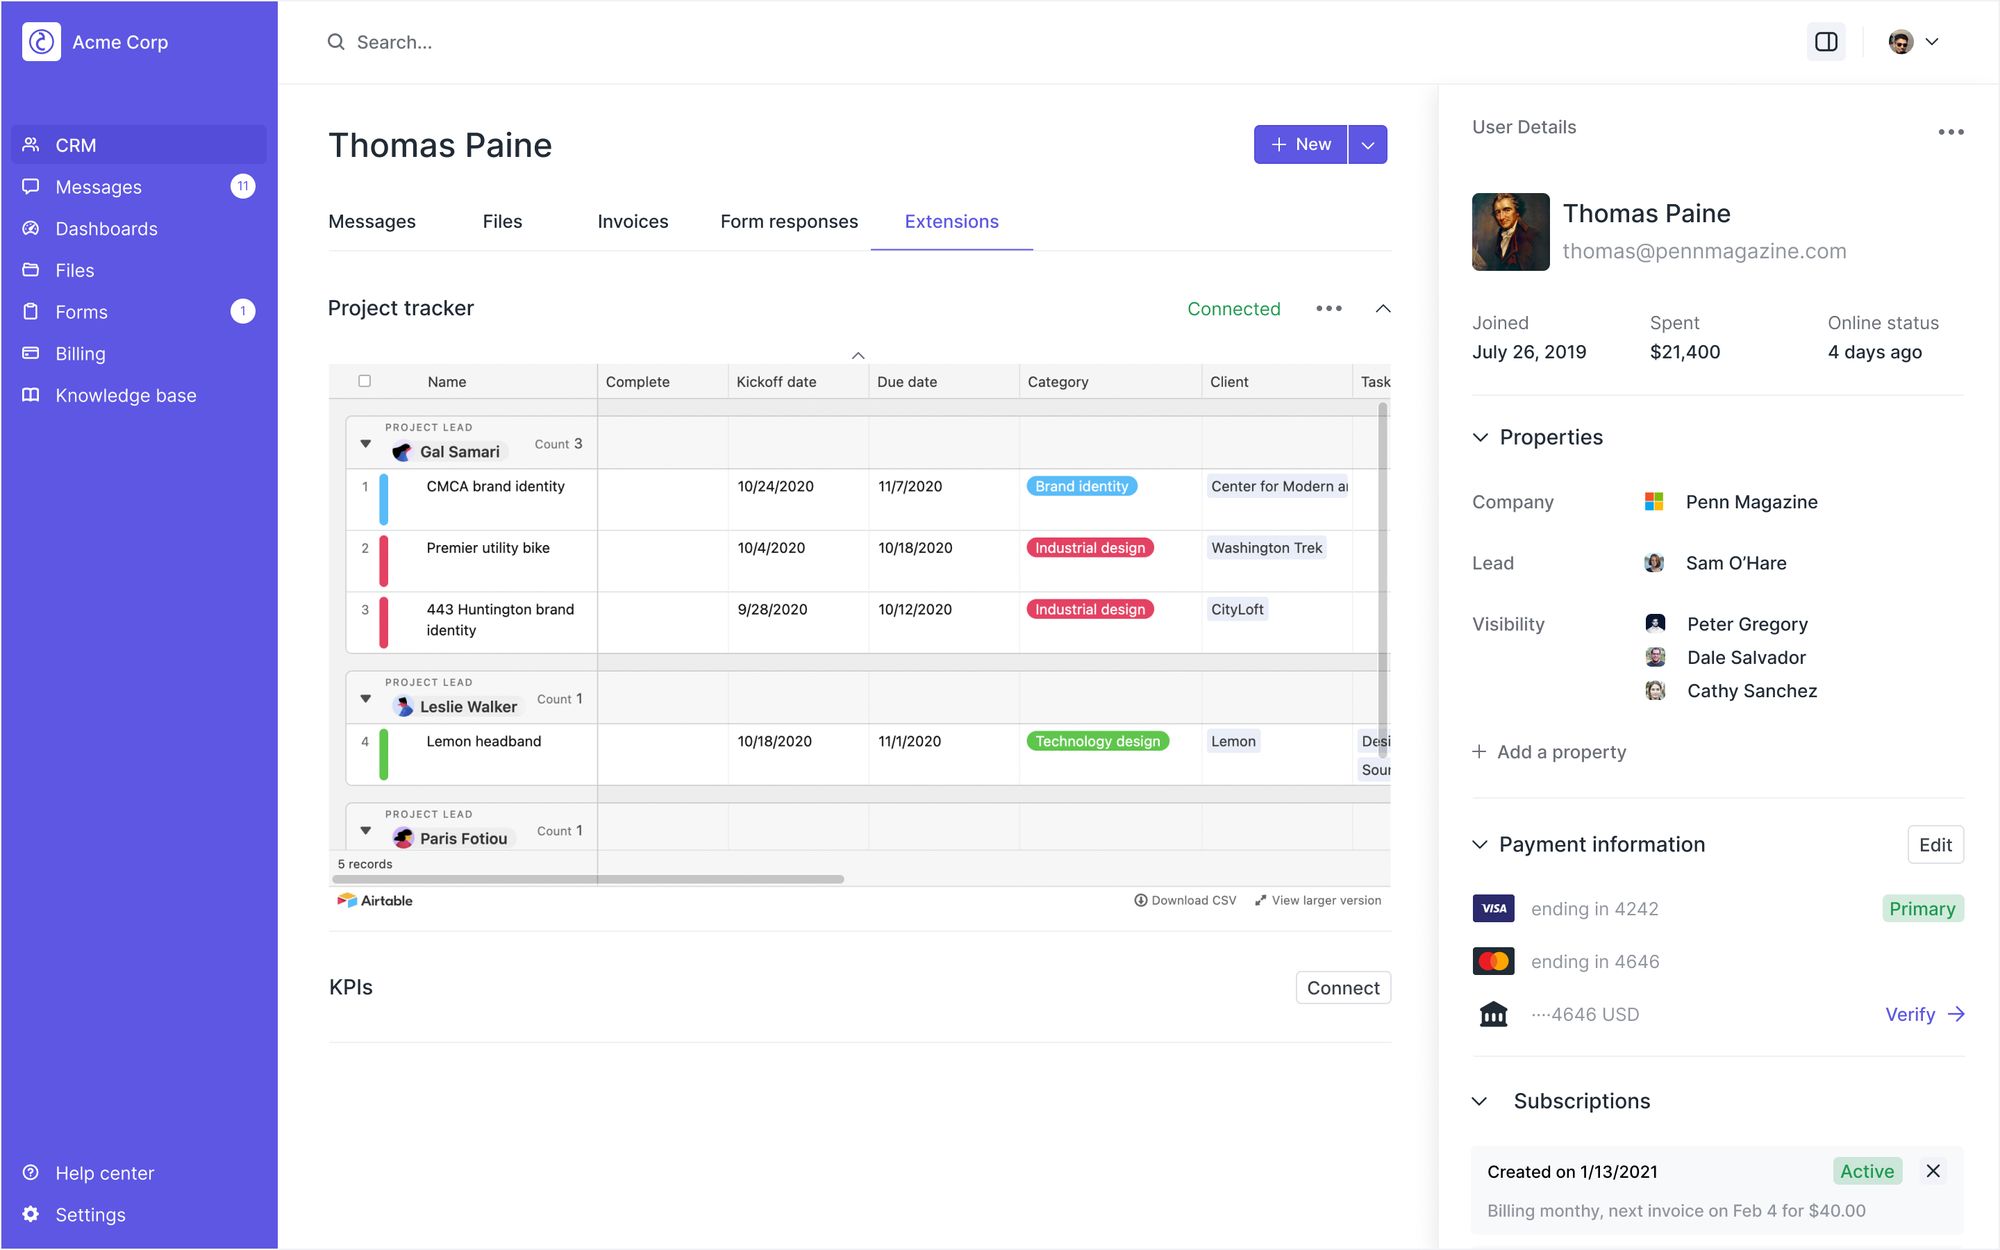Open user avatar account dropdown

[x=1913, y=42]
